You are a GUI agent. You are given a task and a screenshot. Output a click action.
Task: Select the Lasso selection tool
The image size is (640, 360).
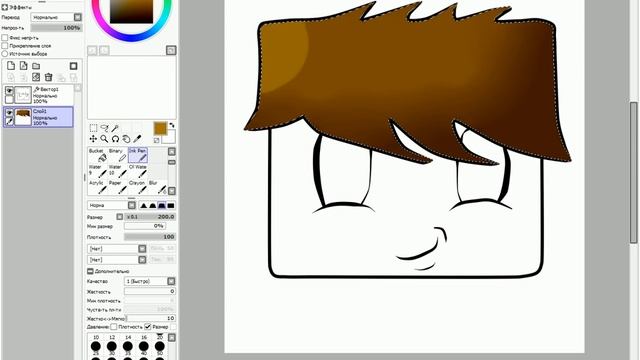104,128
